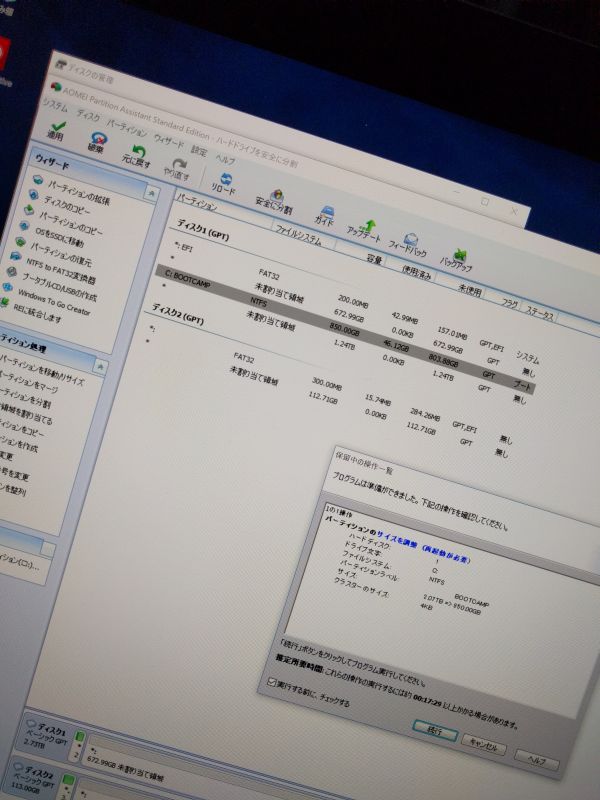Image resolution: width=600 pixels, height=800 pixels.
Task: Click the ステータス column header
Action: click(x=539, y=312)
